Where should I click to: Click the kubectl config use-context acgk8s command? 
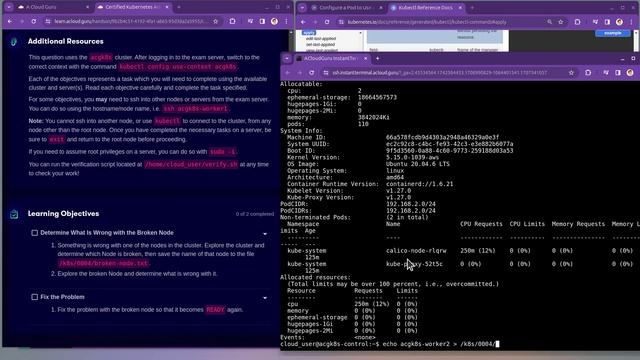178,67
